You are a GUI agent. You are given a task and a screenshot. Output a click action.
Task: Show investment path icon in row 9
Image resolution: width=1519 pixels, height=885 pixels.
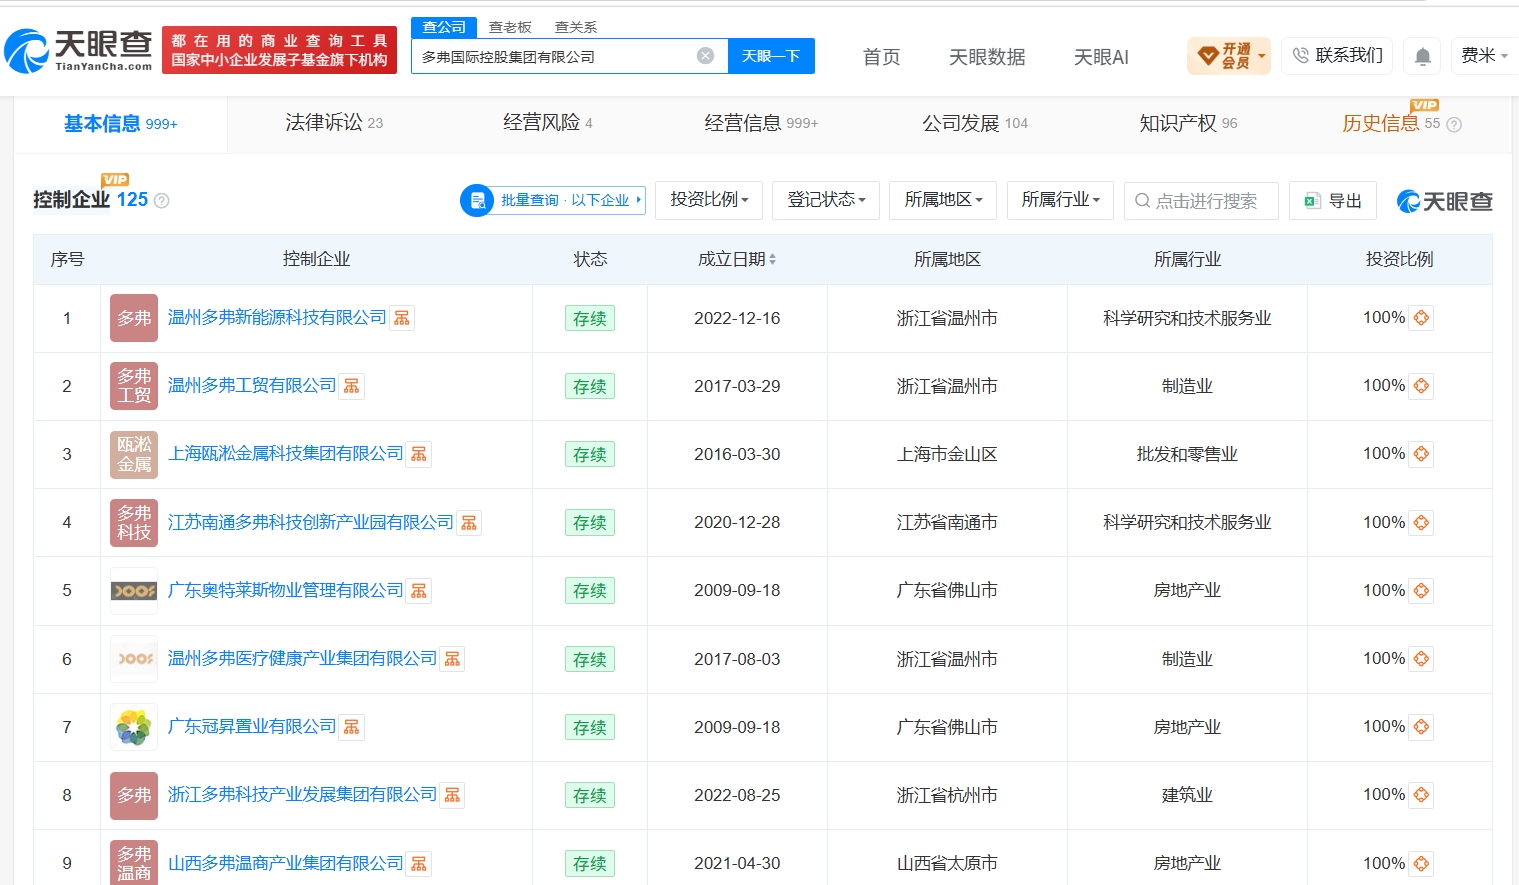[1421, 863]
